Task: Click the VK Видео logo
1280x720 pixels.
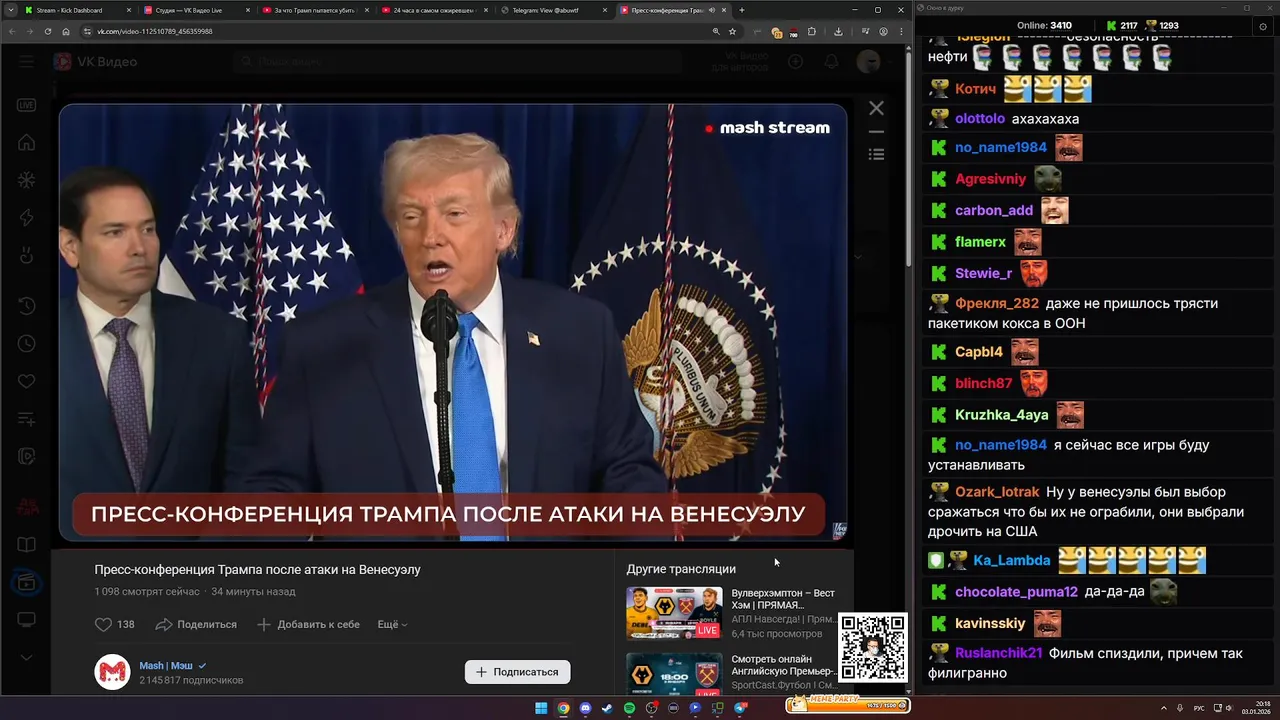Action: [96, 62]
